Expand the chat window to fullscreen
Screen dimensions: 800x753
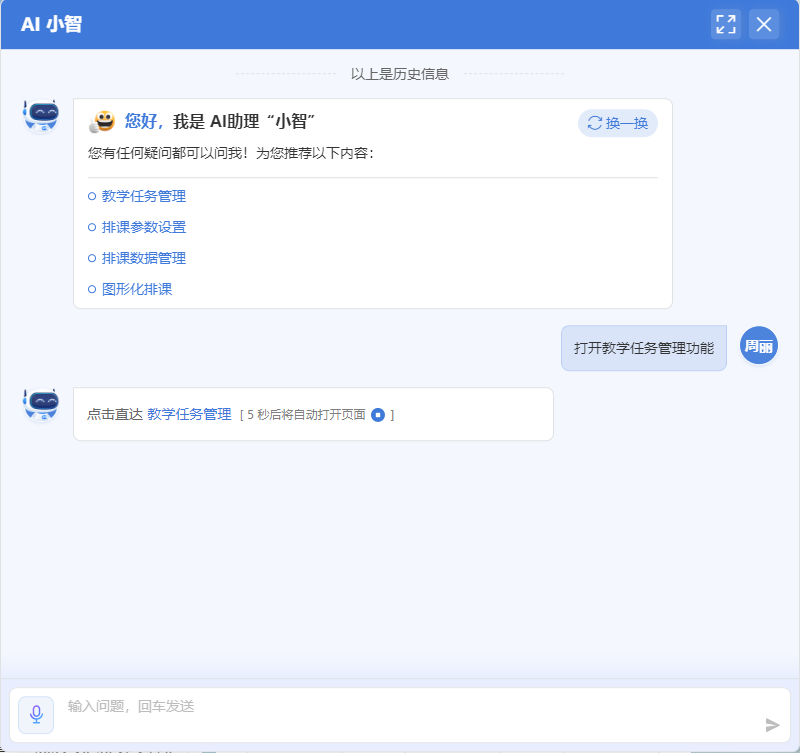[726, 24]
